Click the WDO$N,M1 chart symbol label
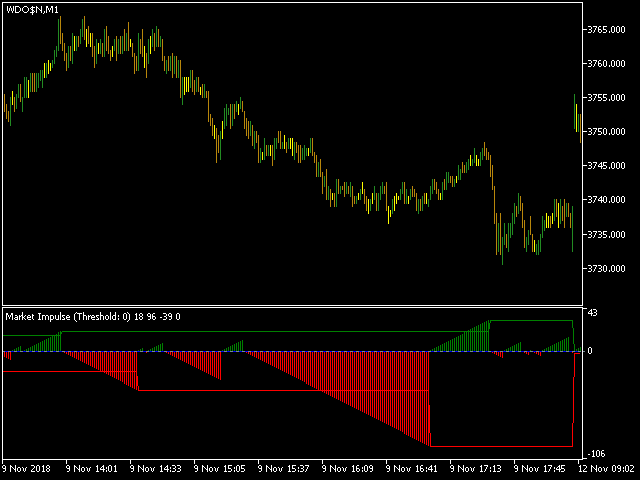The image size is (640, 480). click(x=33, y=10)
